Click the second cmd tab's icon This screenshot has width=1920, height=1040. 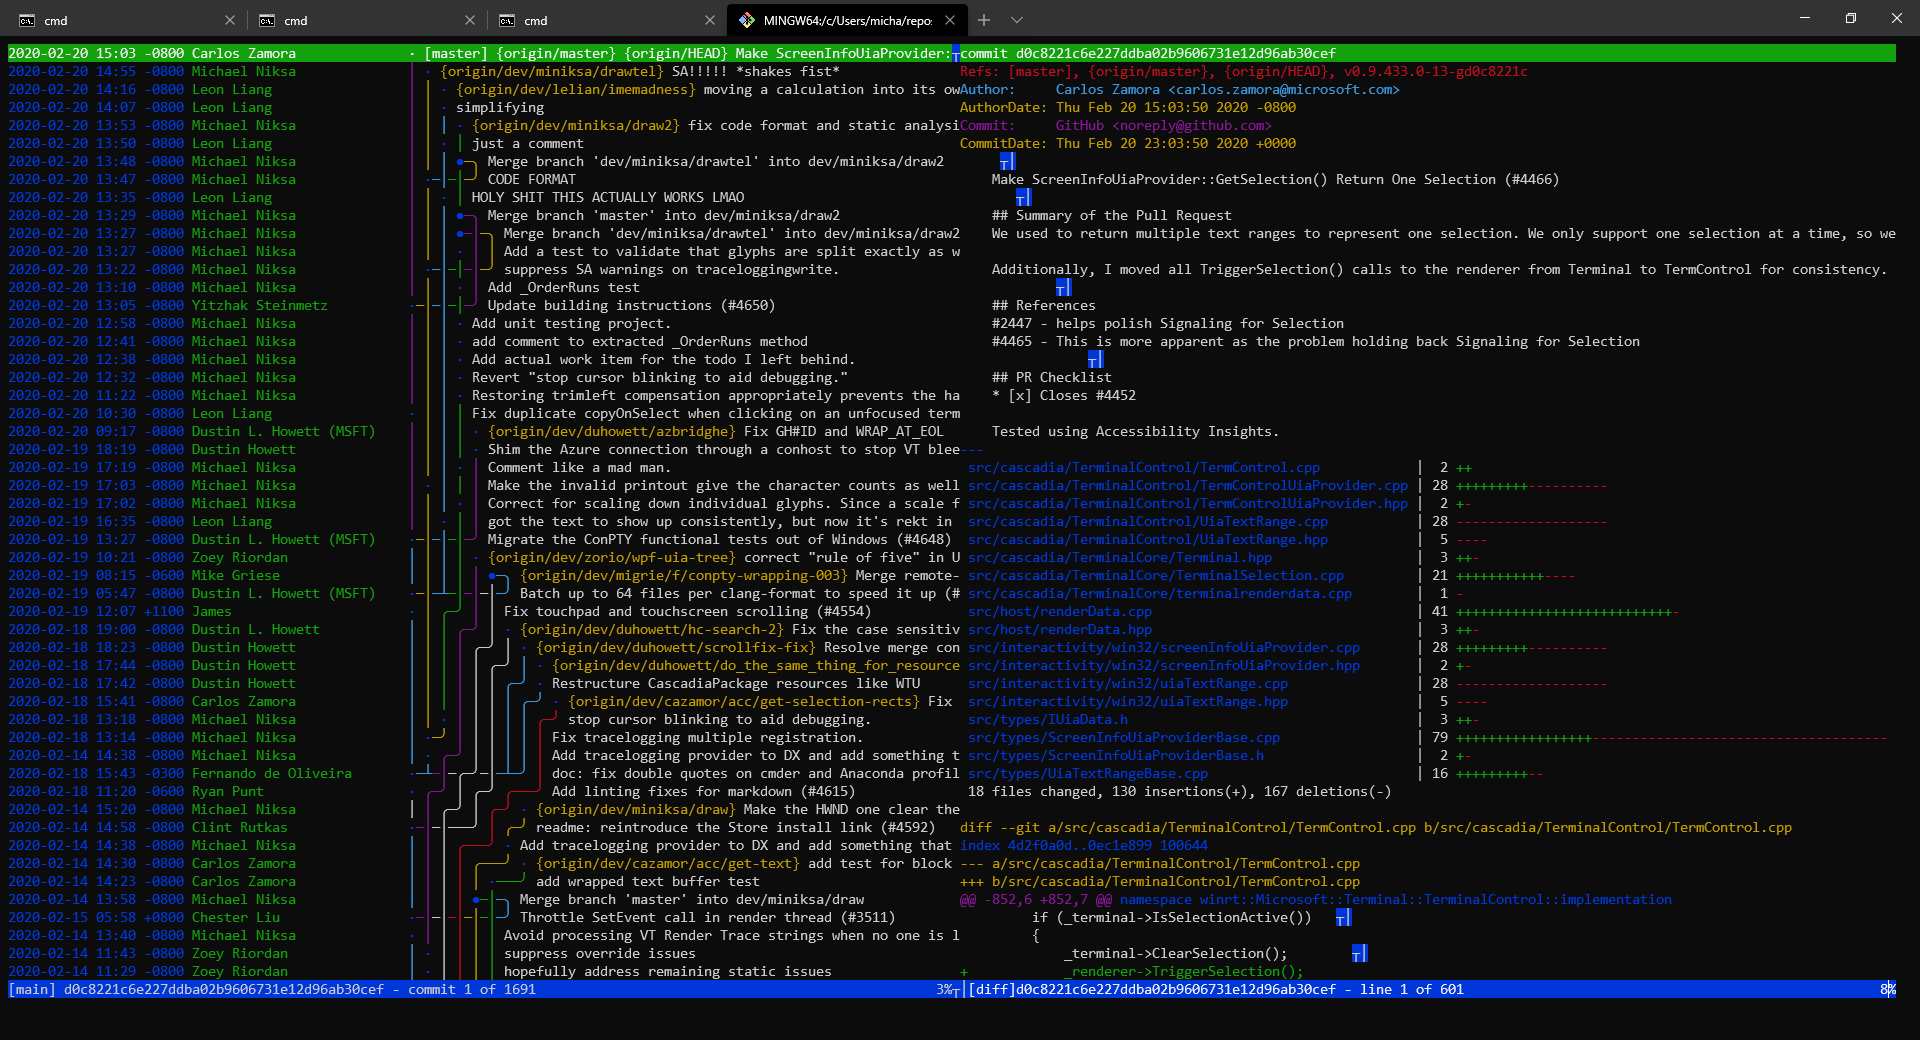pyautogui.click(x=267, y=20)
